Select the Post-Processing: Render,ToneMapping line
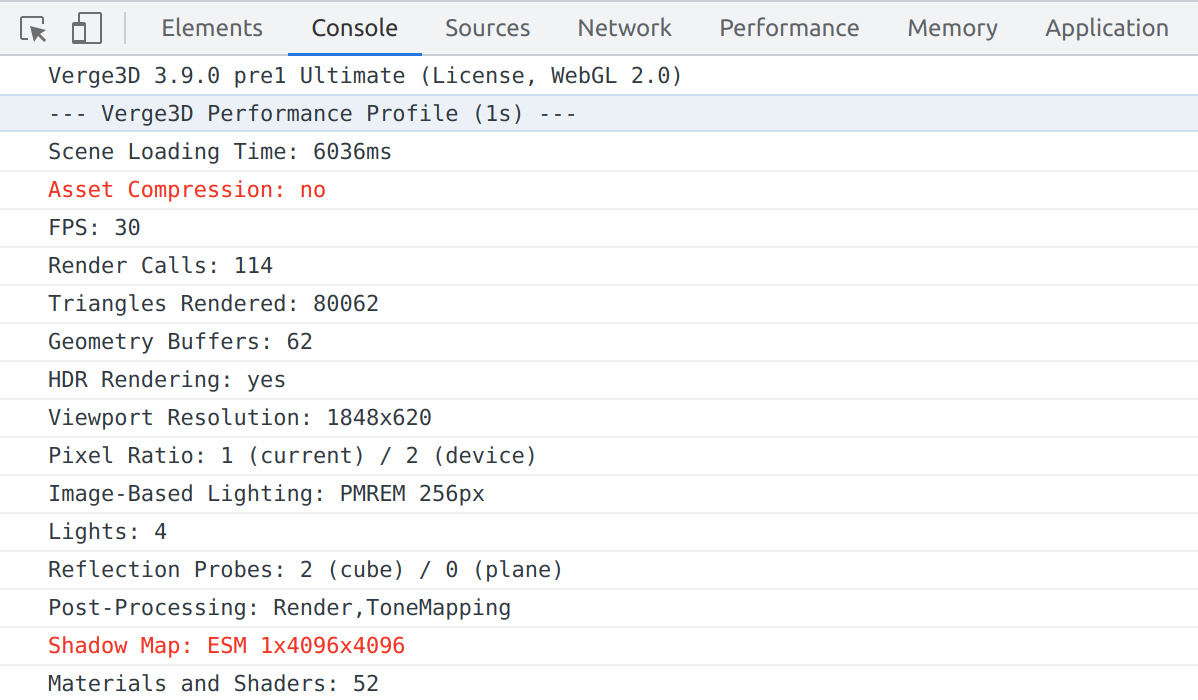1198x700 pixels. coord(599,608)
